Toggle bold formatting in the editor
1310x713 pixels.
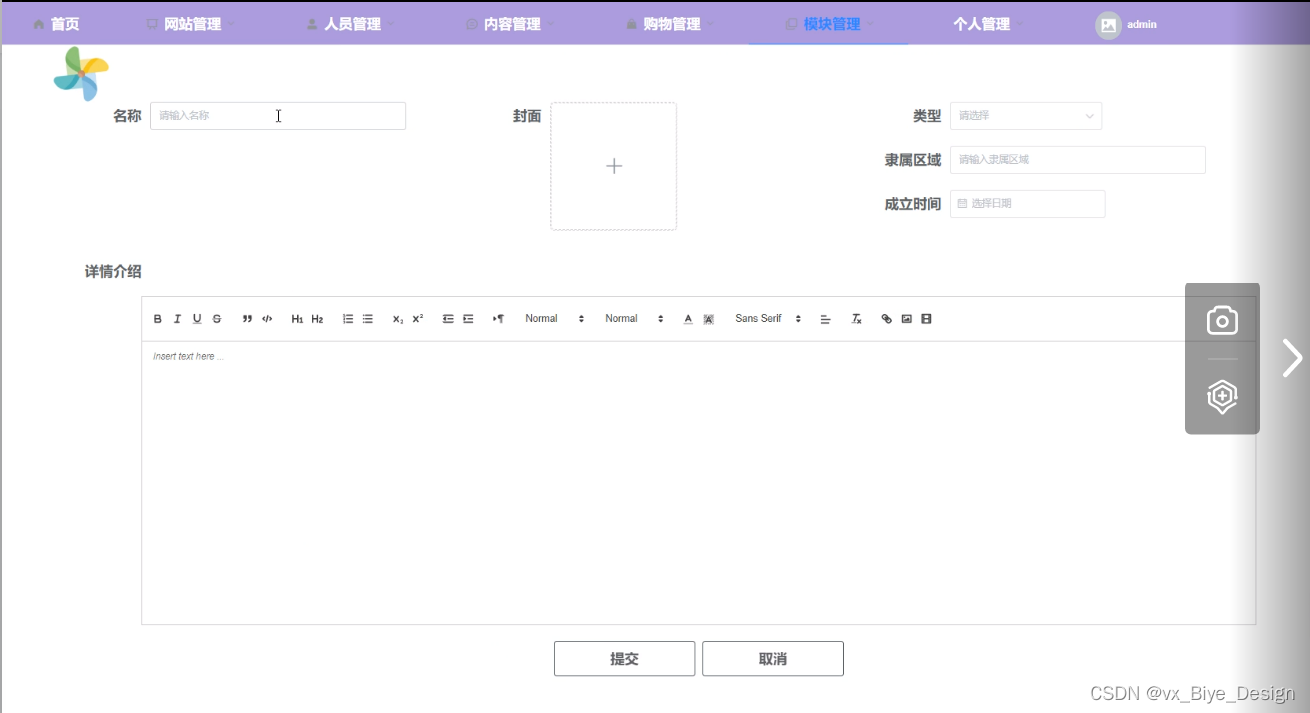pyautogui.click(x=157, y=319)
